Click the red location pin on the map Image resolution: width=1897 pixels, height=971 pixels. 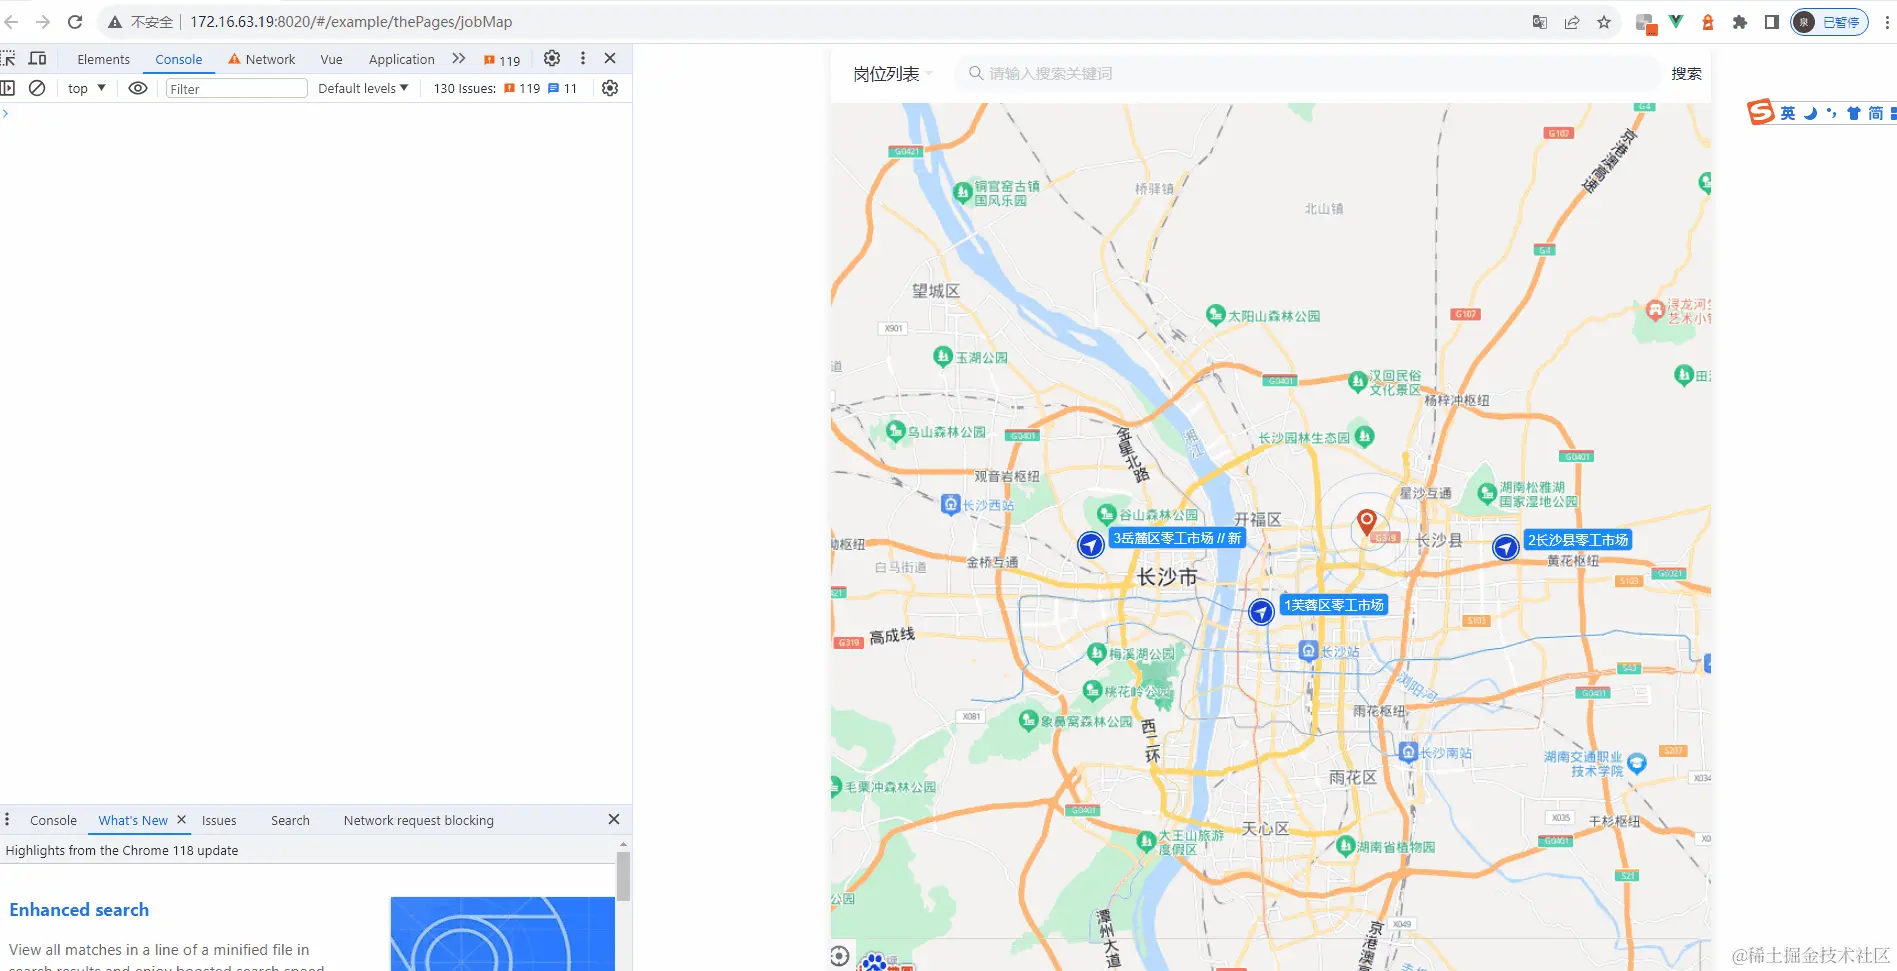pos(1366,522)
